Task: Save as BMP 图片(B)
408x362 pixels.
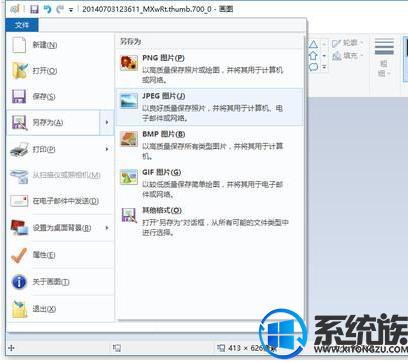Action: 209,145
